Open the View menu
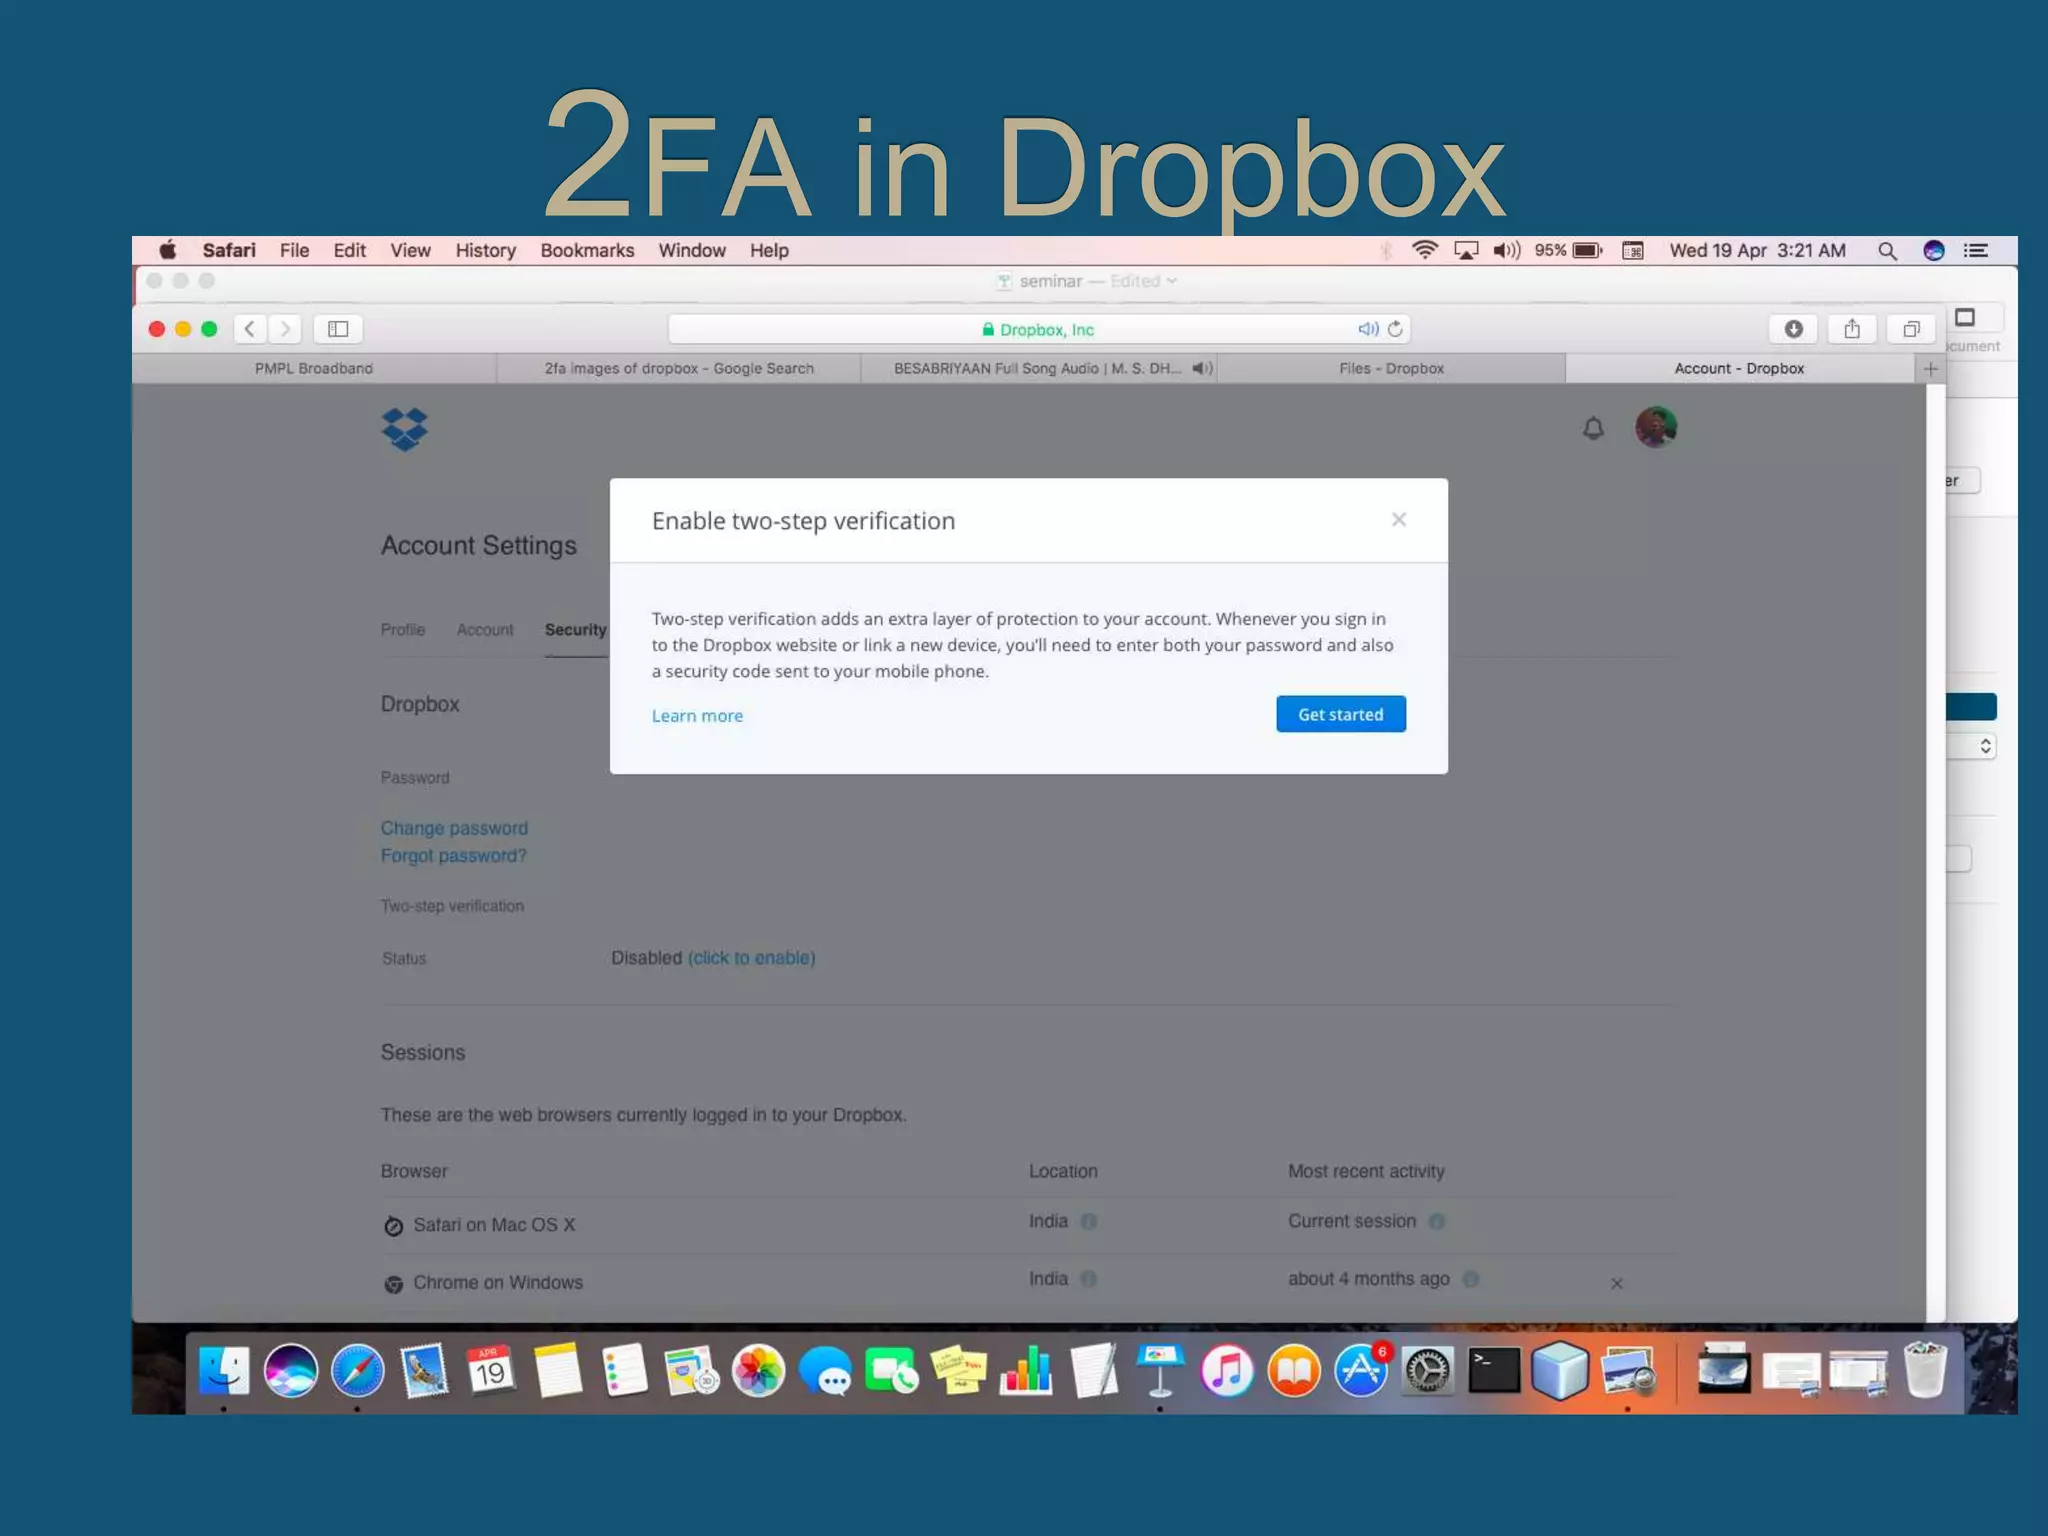Screen dimensions: 2048x1536 tap(410, 250)
